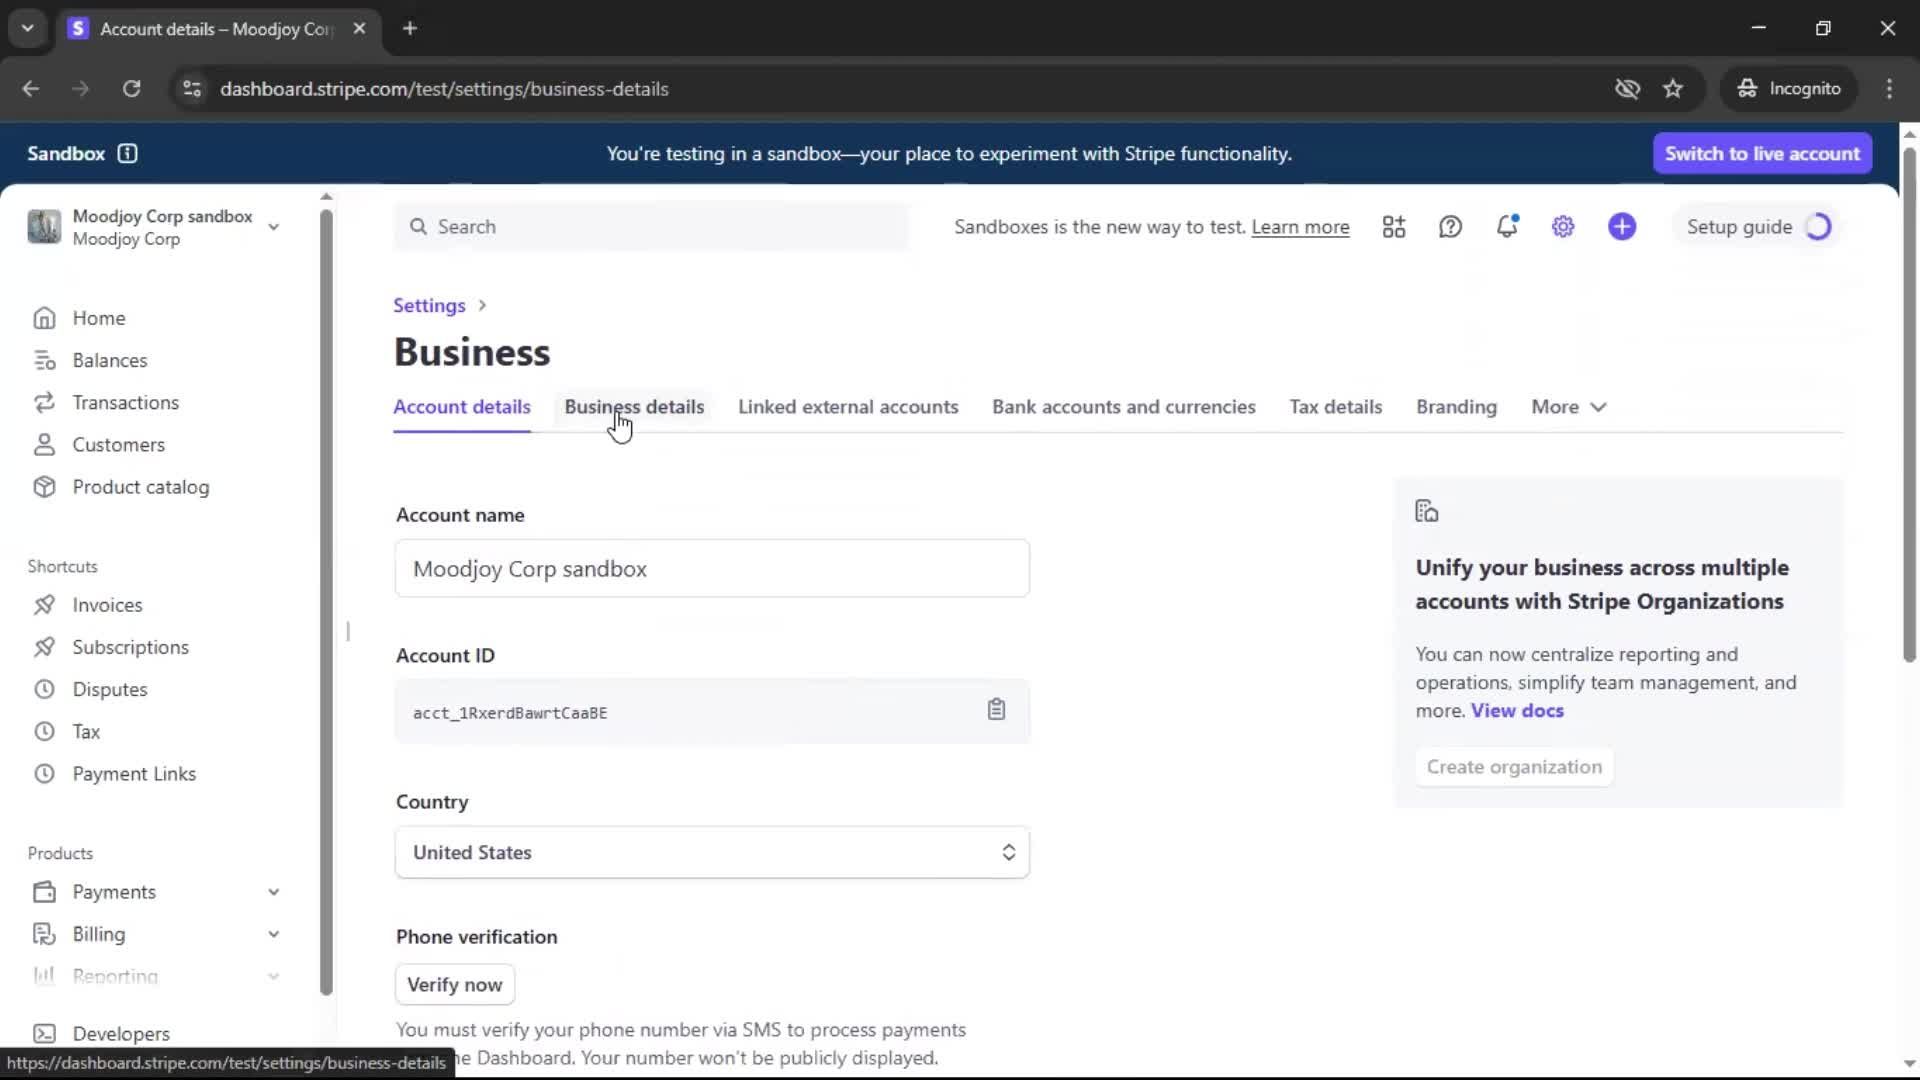Image resolution: width=1920 pixels, height=1080 pixels.
Task: Open the apps grid icon
Action: click(1394, 227)
